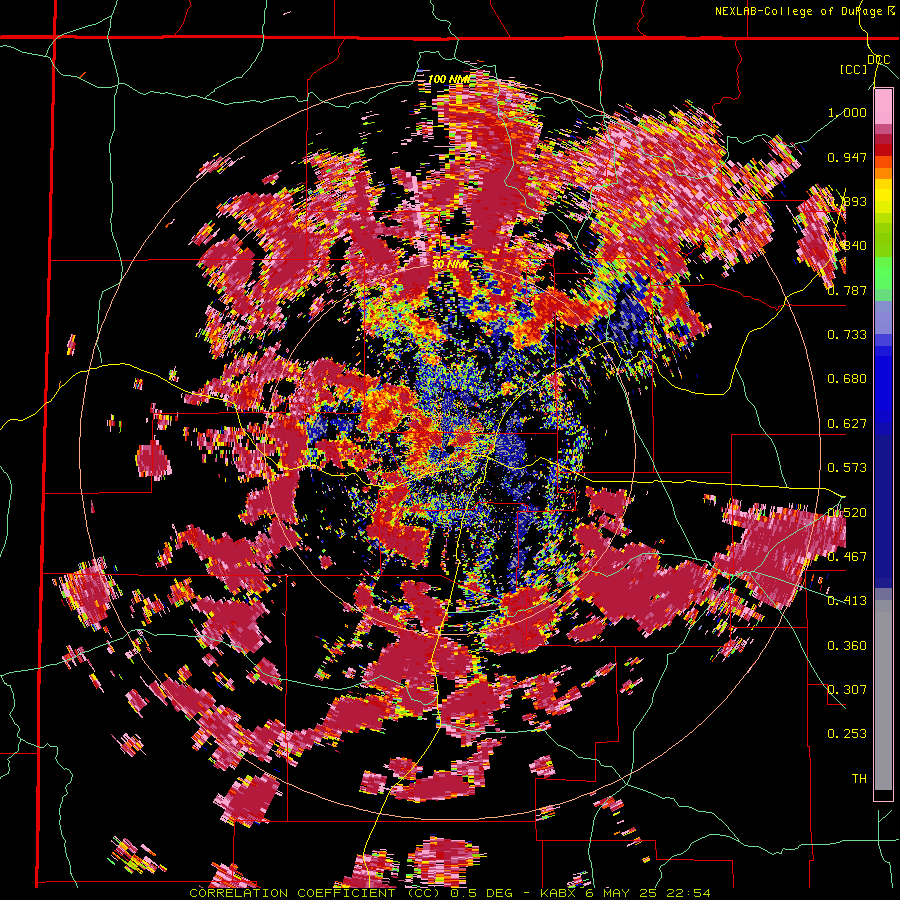Viewport: 900px width, 900px height.
Task: Select the 0.360 legend value
Action: coord(847,646)
